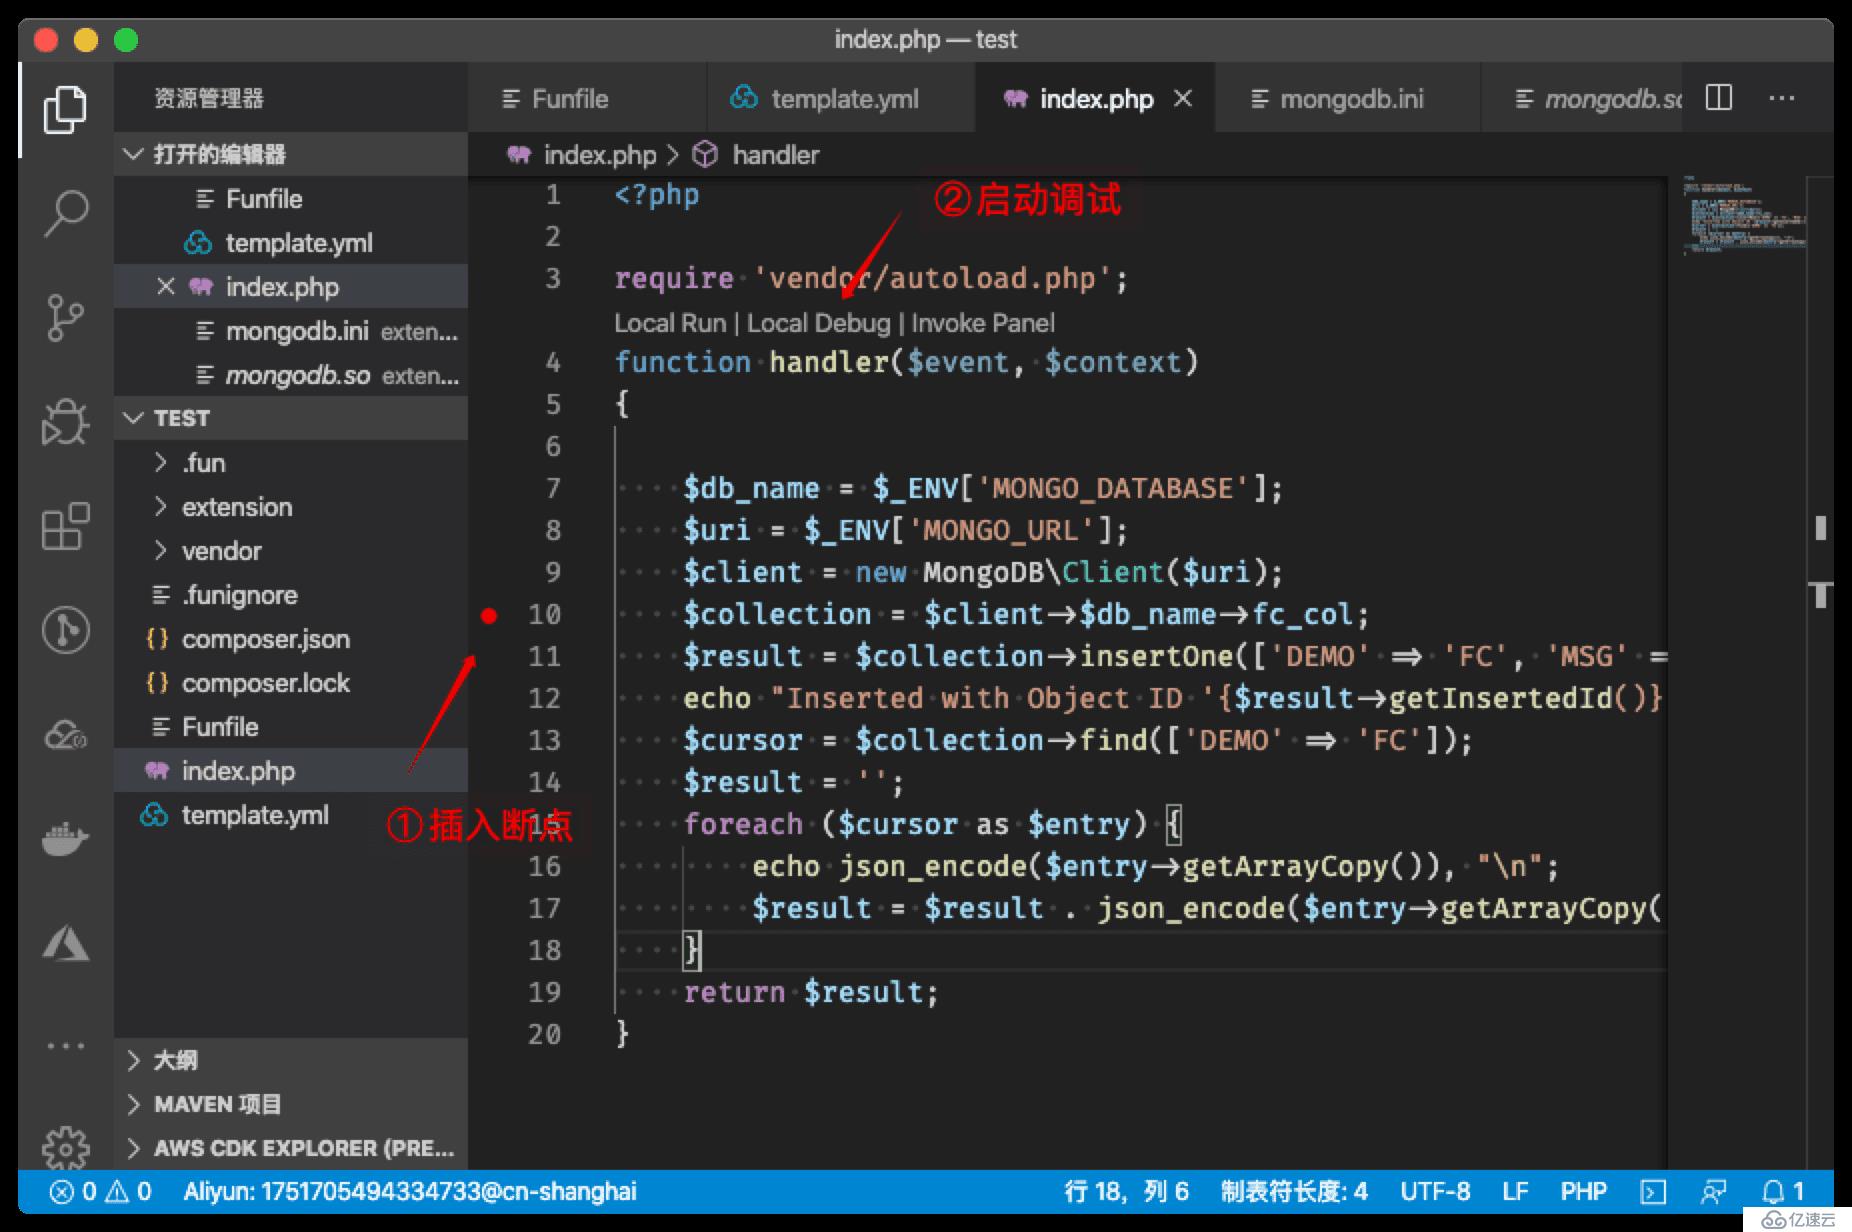1852x1232 pixels.
Task: Open the Extensions view
Action: point(65,526)
